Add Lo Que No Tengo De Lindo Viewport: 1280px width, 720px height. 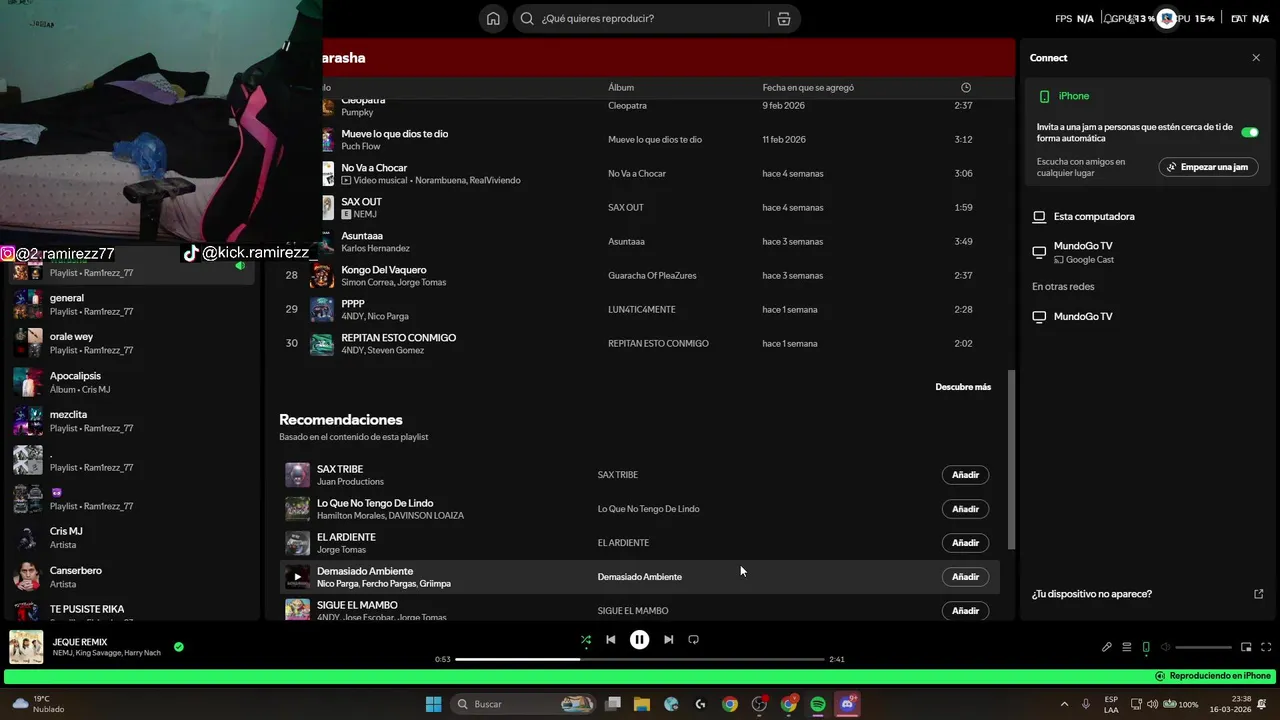[965, 509]
